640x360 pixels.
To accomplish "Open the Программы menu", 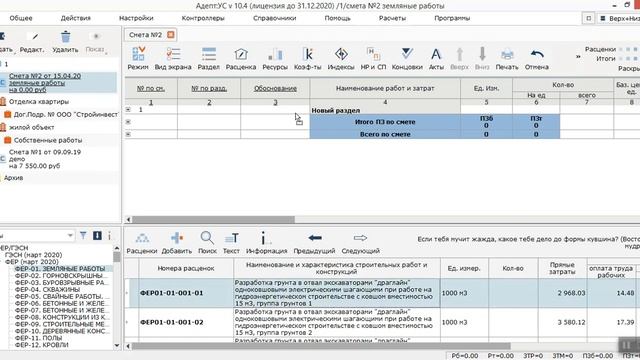I will coord(452,18).
